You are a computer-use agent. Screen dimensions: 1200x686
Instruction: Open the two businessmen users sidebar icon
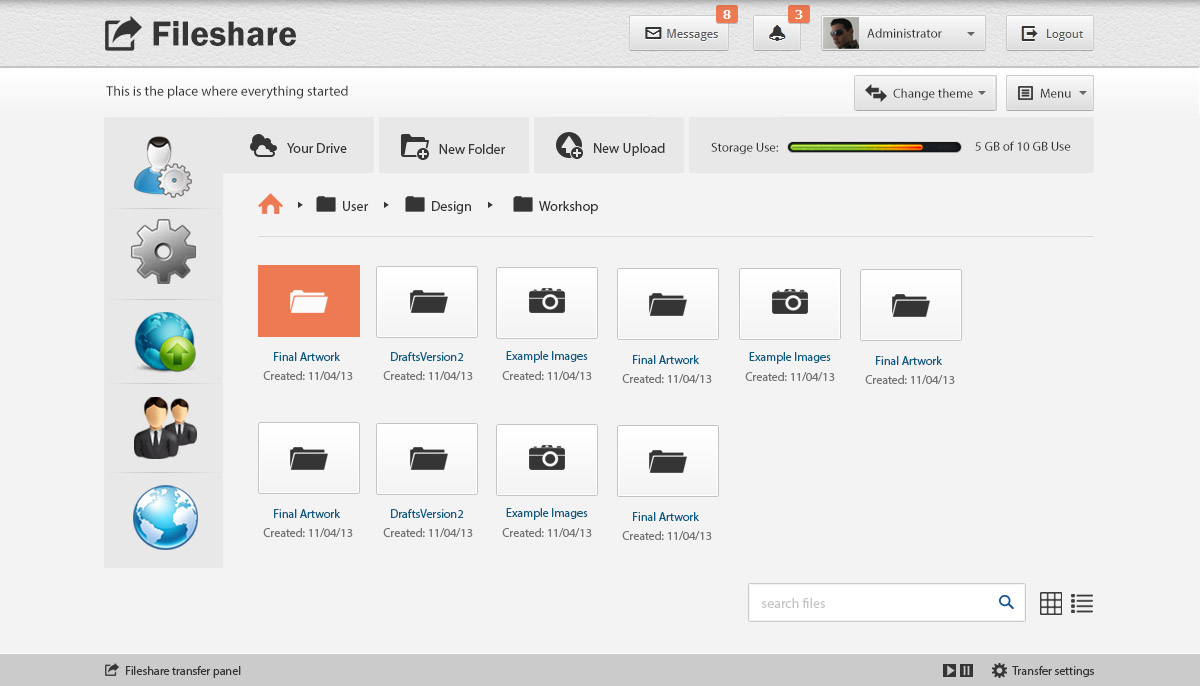(165, 428)
